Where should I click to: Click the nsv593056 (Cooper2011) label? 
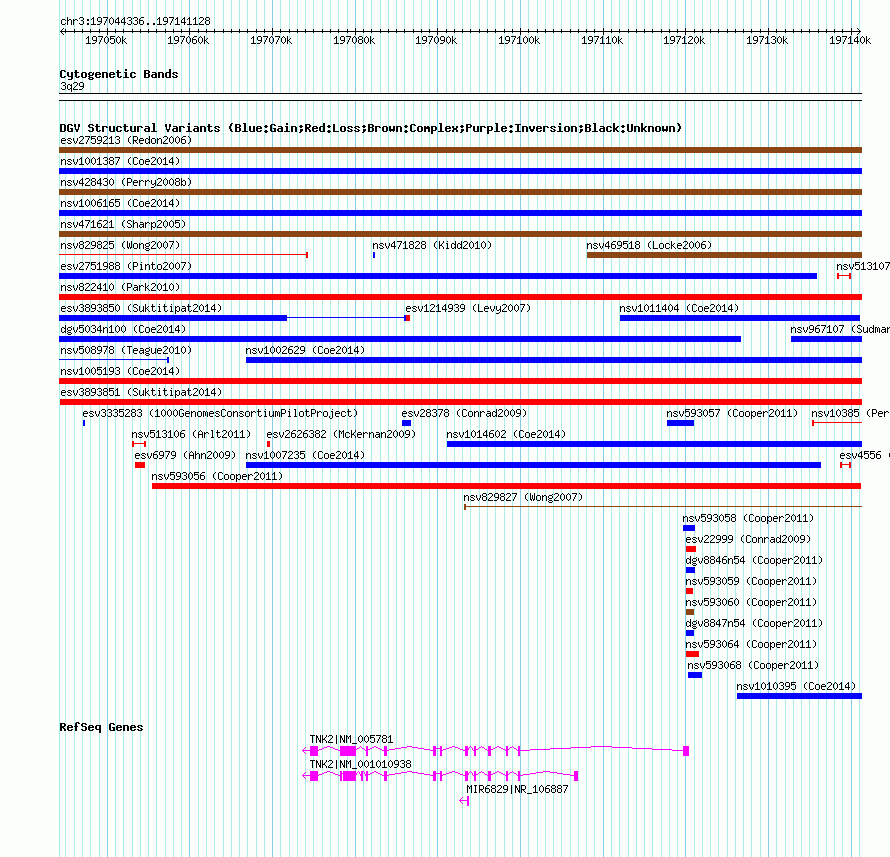click(x=217, y=476)
